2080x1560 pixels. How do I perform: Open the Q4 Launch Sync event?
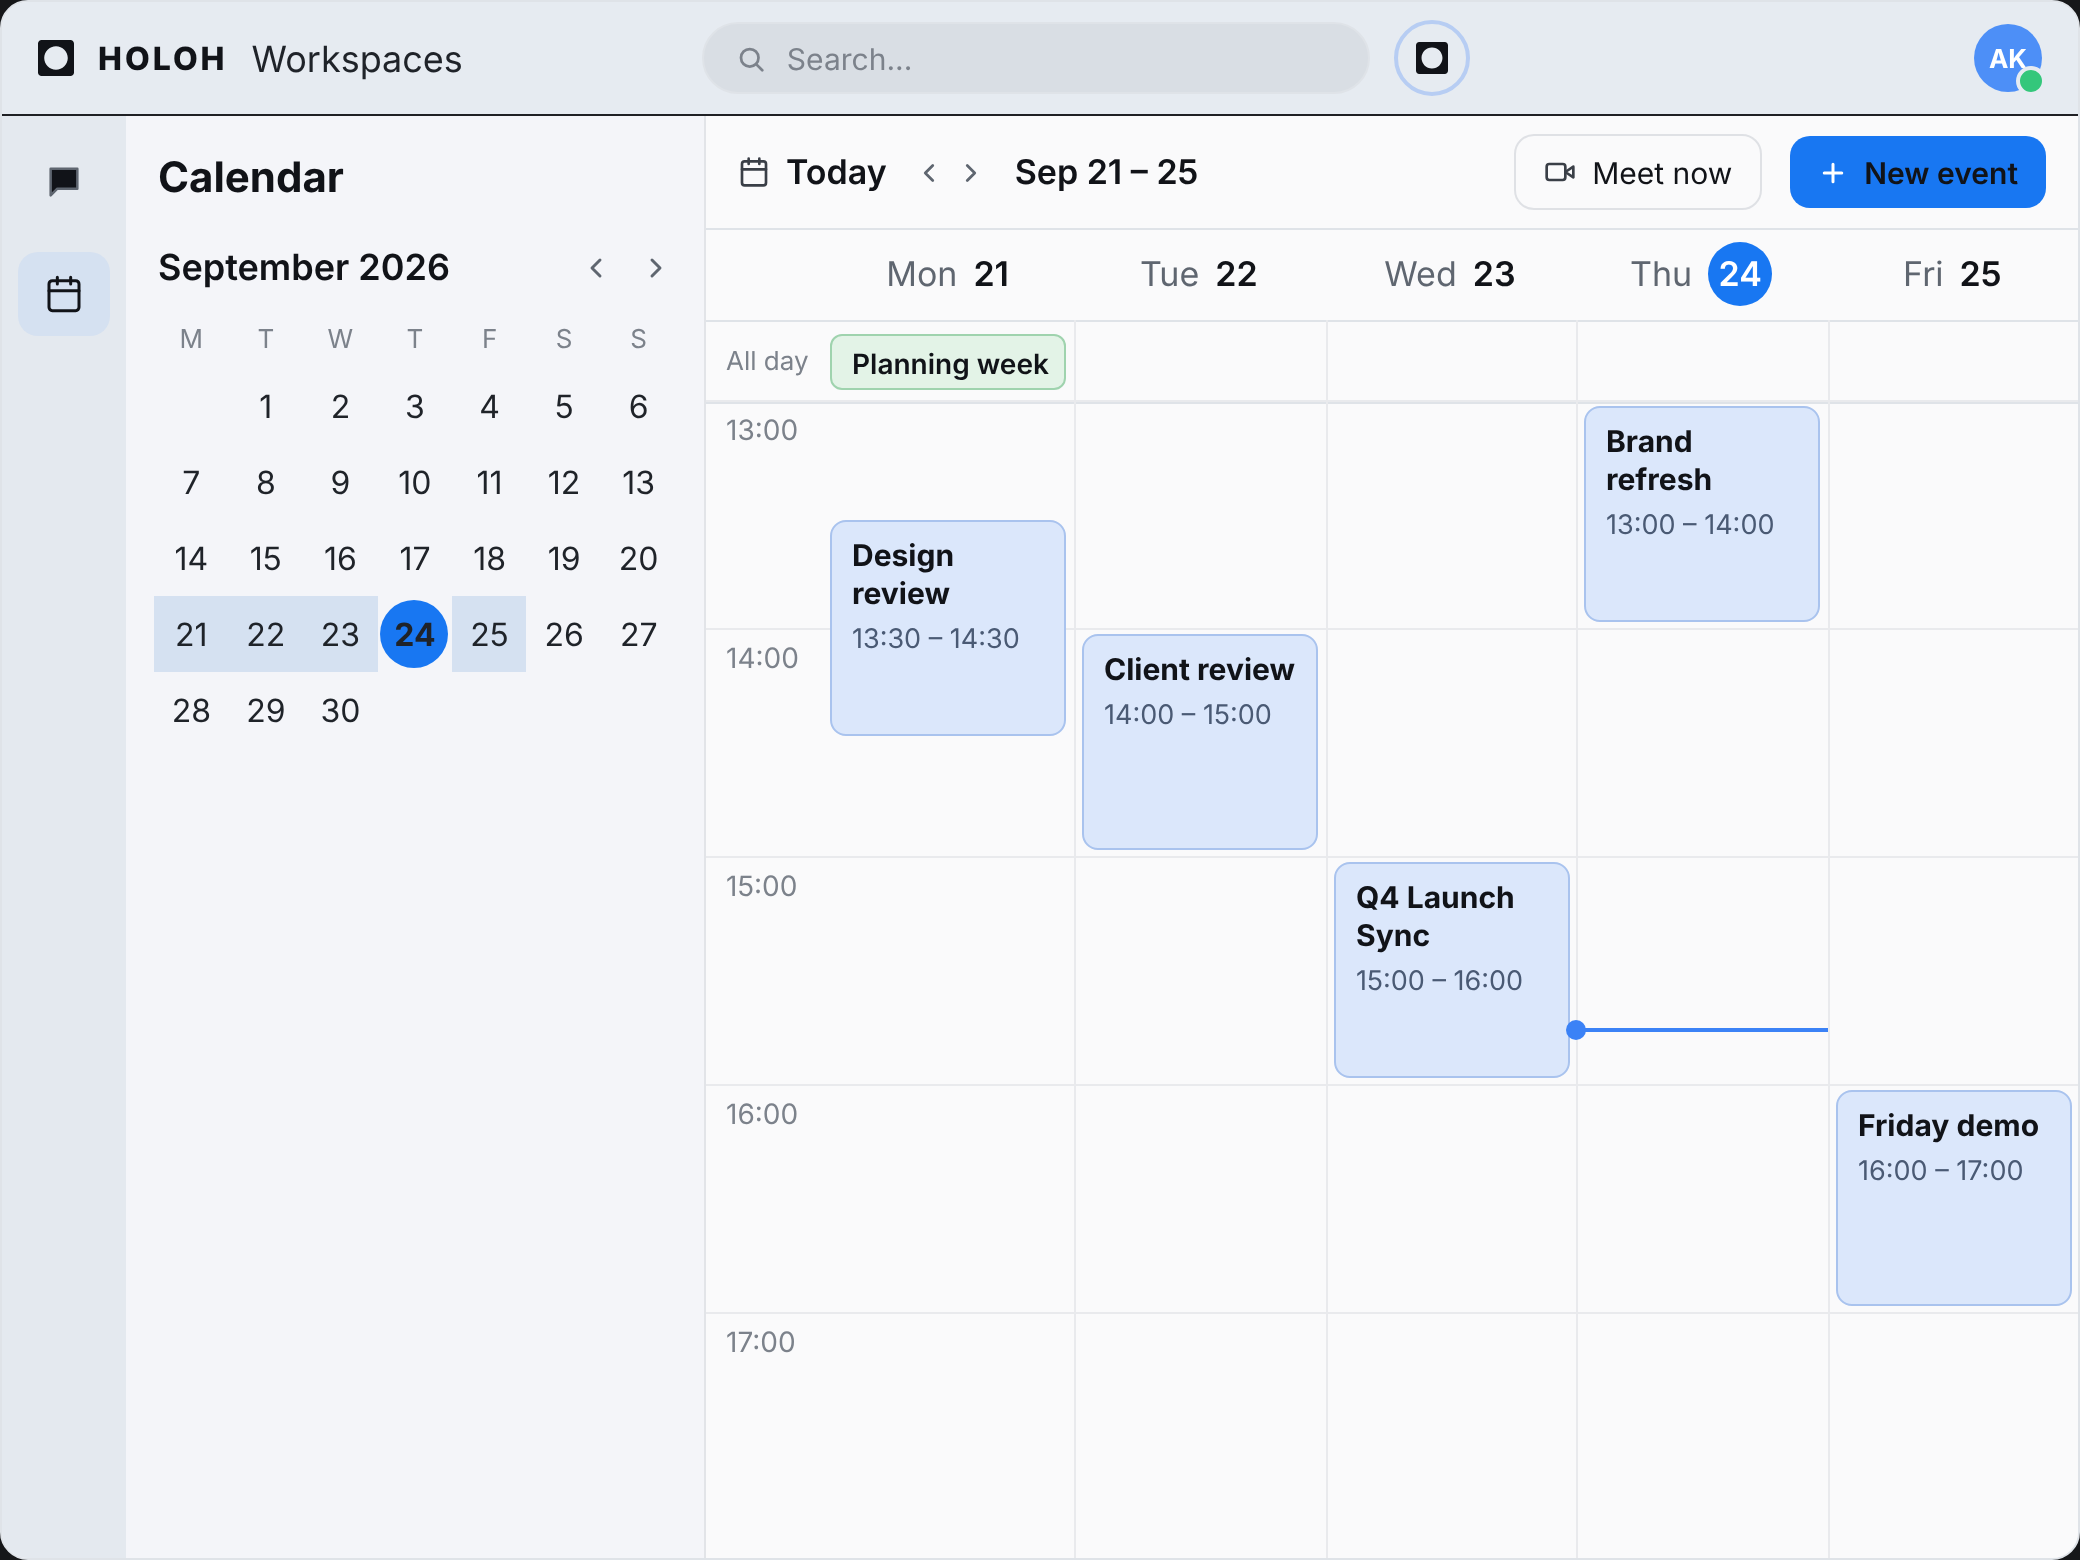(x=1452, y=970)
